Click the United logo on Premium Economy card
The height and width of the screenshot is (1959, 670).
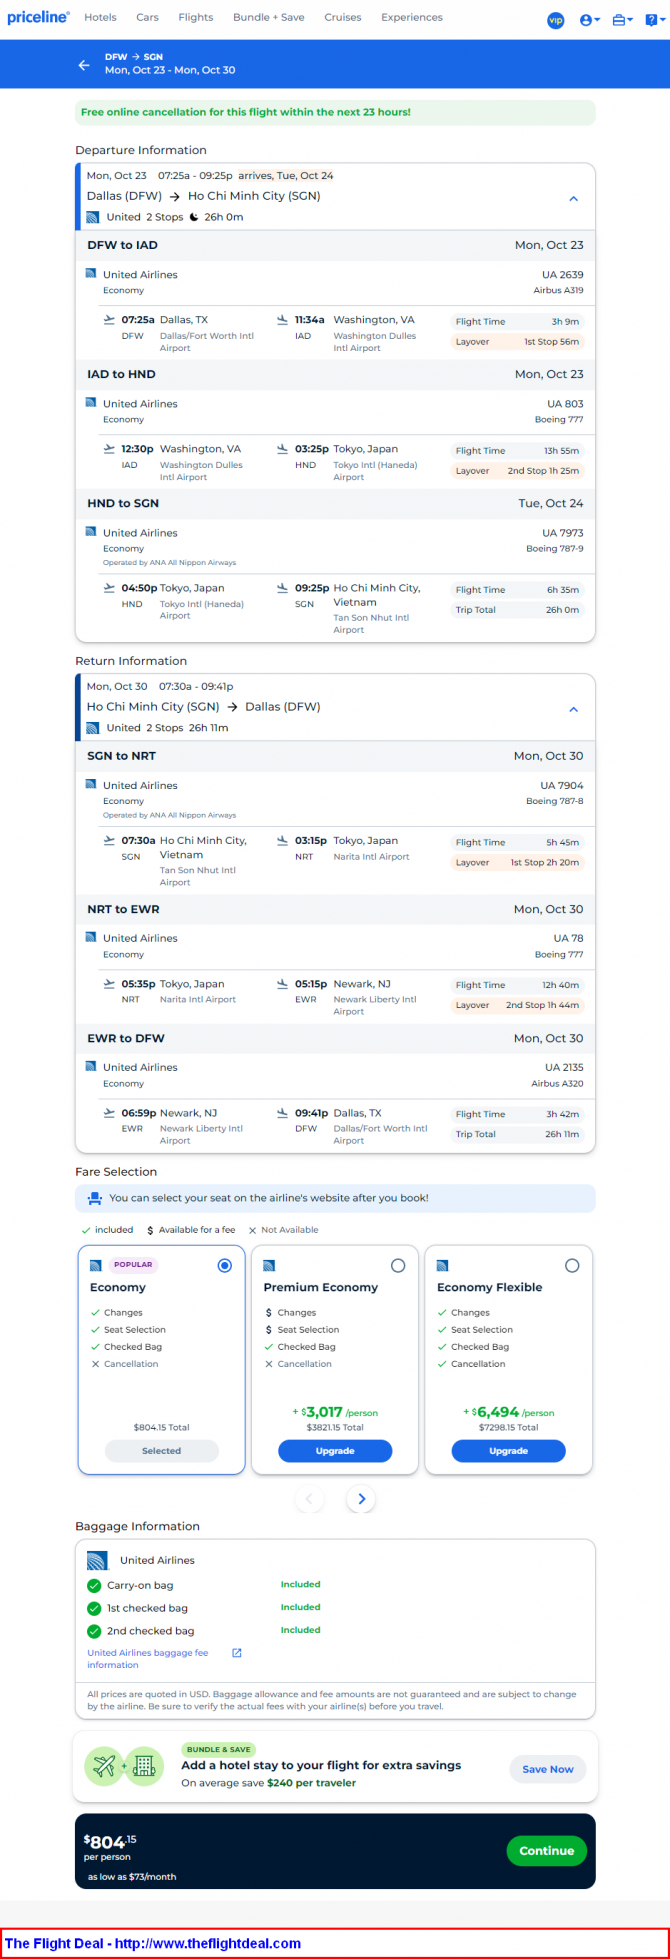269,1265
